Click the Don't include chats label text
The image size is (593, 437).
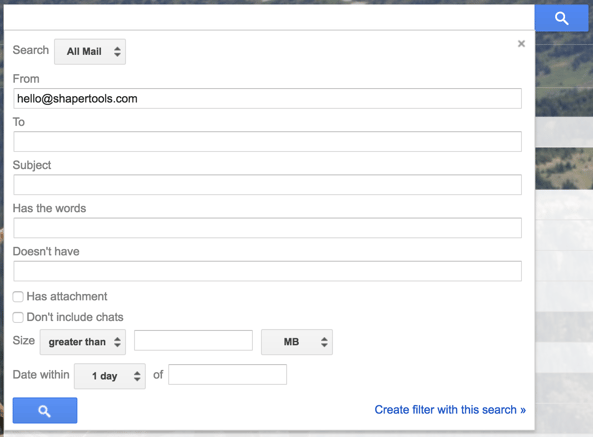click(x=75, y=317)
